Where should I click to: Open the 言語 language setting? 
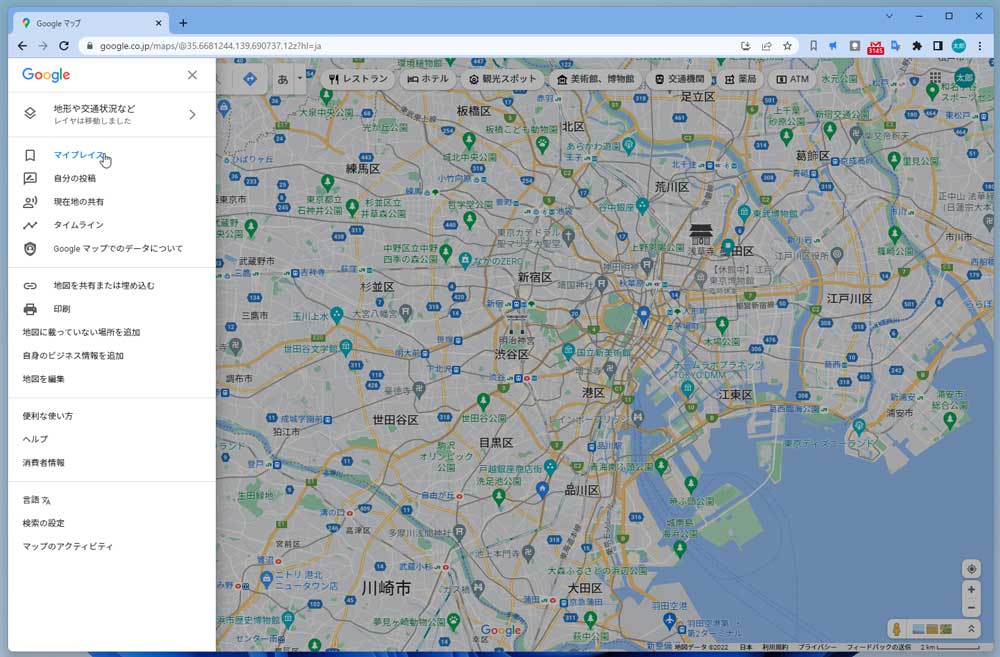point(36,500)
